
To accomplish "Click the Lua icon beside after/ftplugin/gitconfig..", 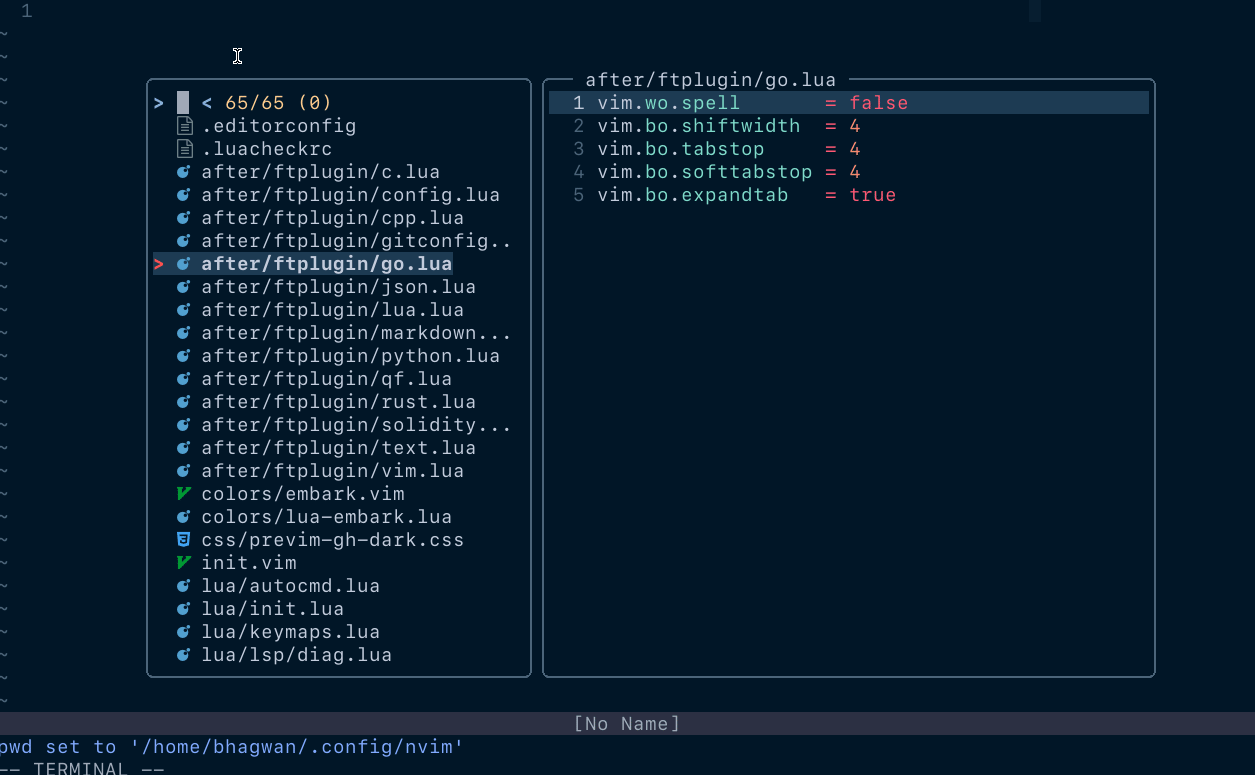I will [184, 241].
